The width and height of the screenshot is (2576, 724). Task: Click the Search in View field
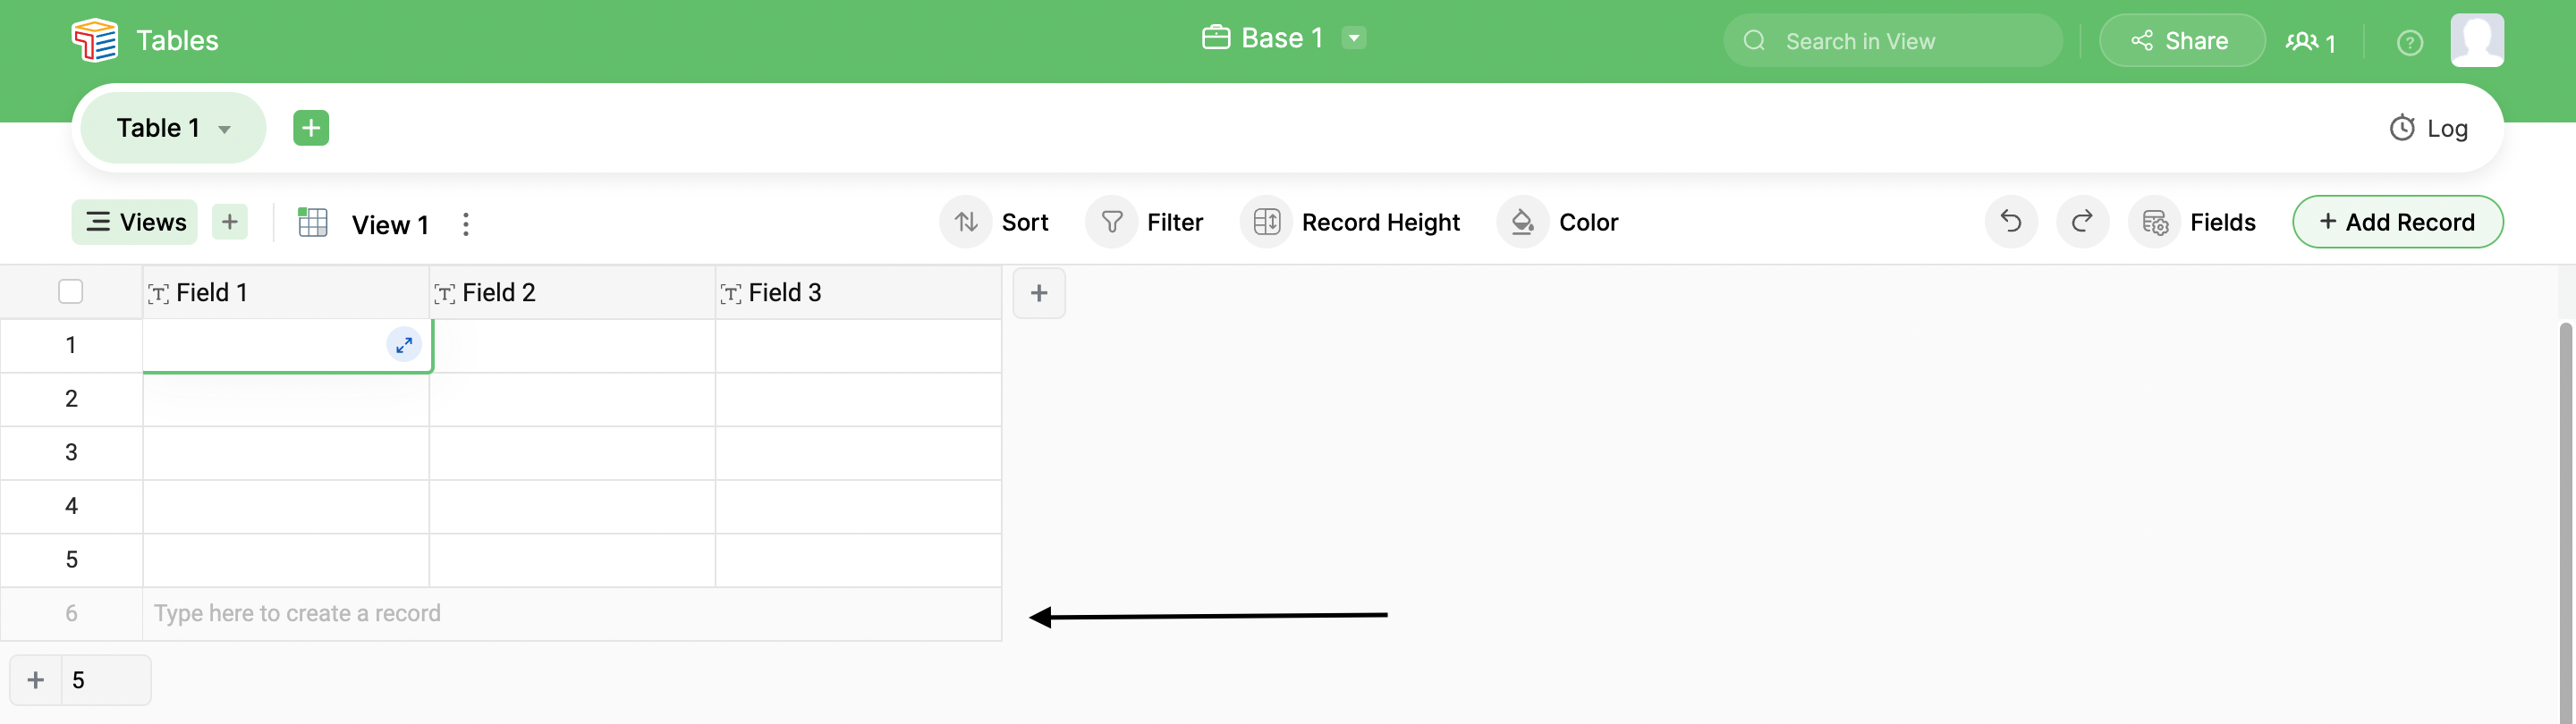tap(1892, 41)
